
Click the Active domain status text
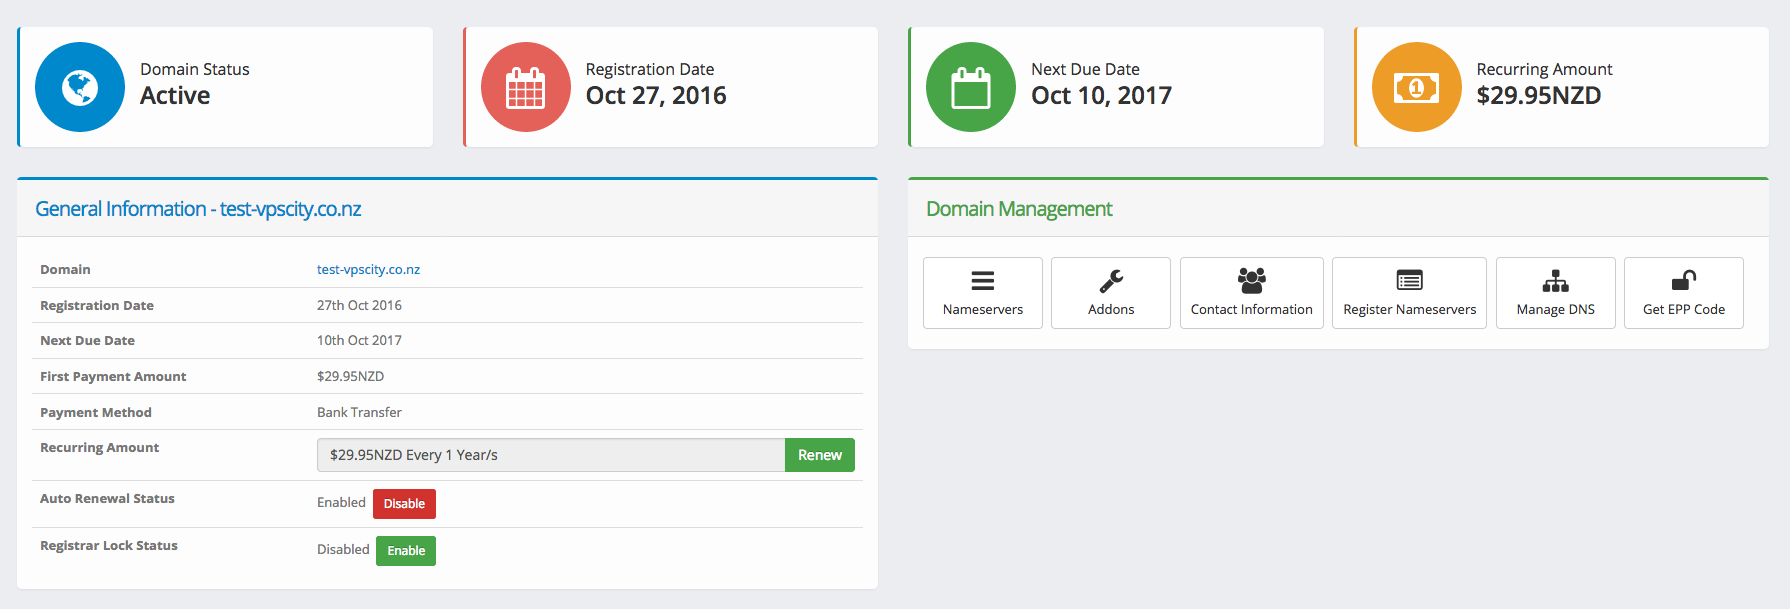point(175,96)
